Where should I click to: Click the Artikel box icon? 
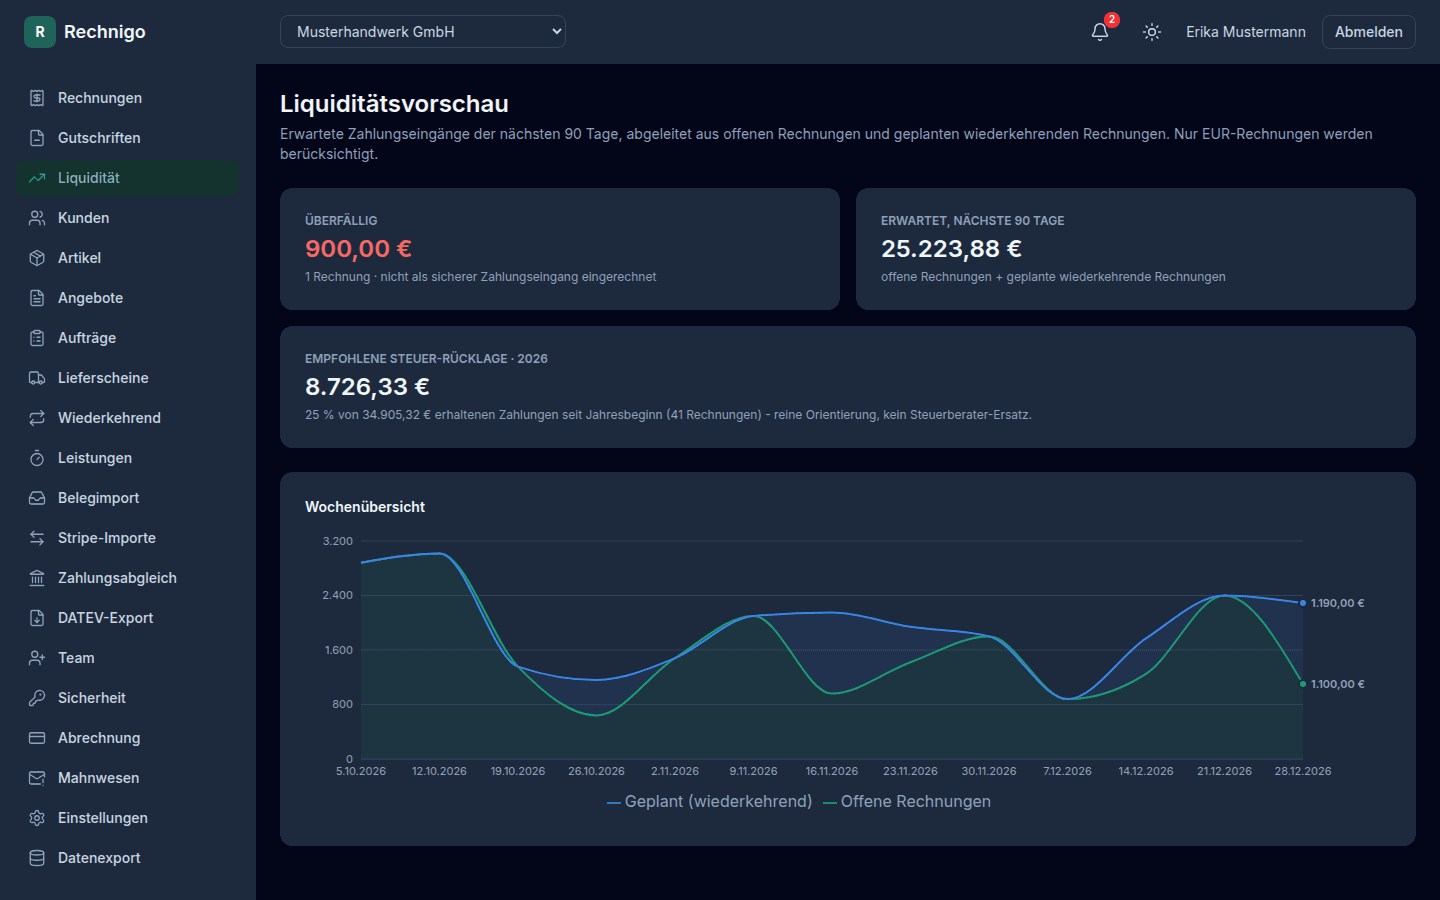point(37,258)
